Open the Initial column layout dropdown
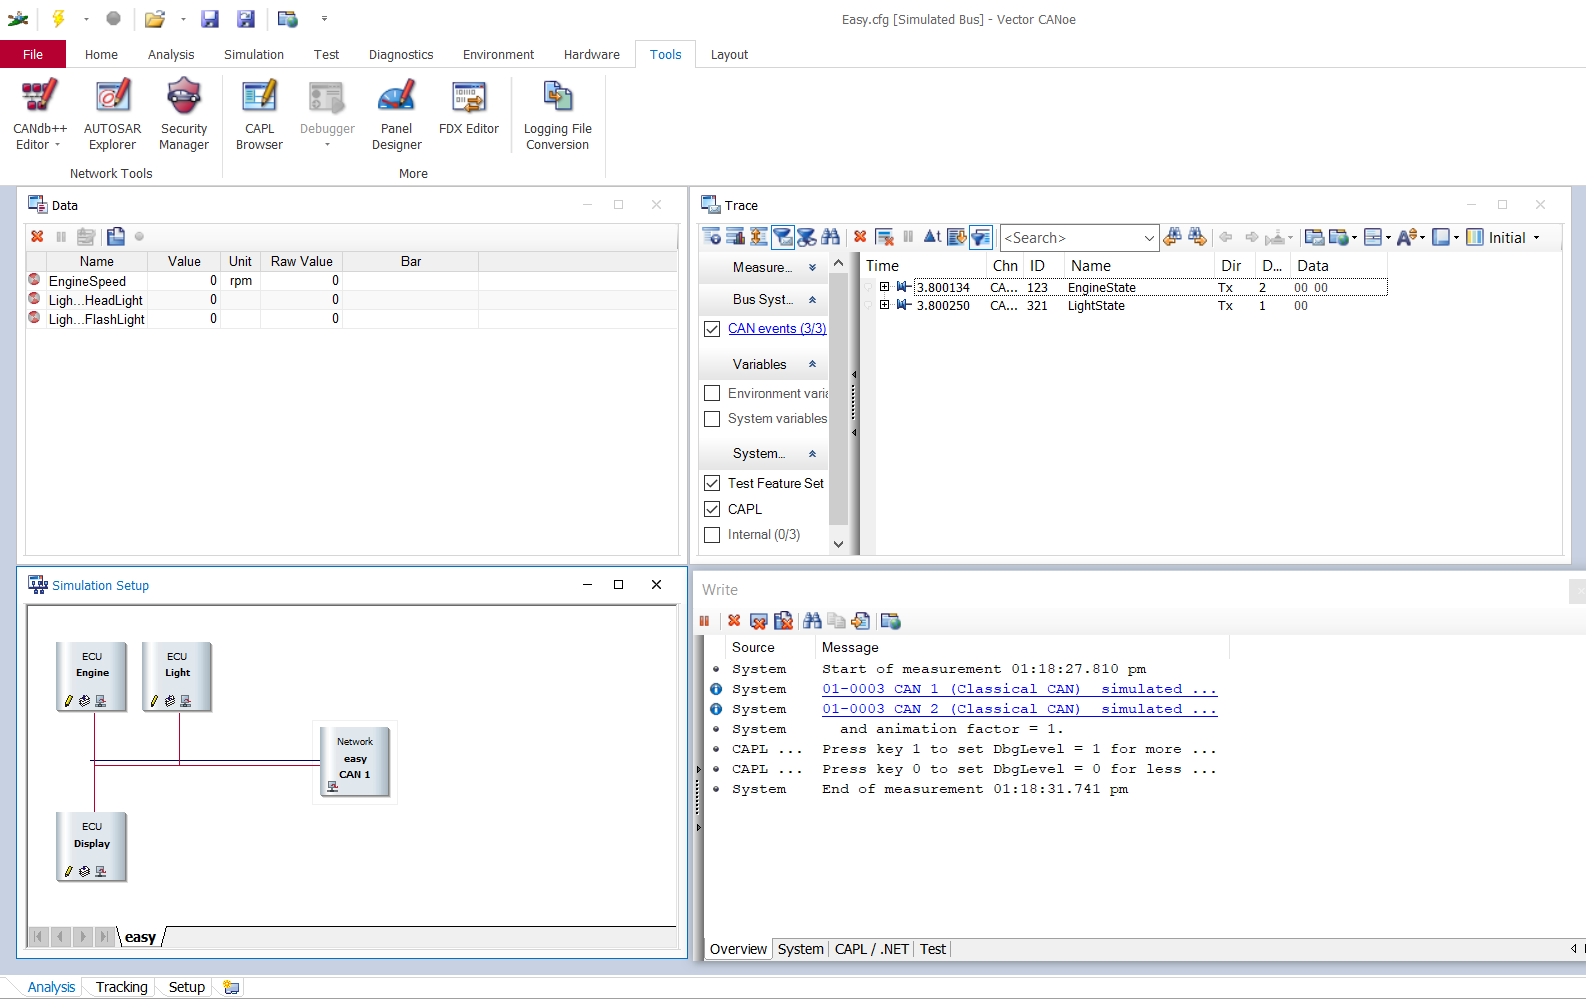Viewport: 1586px width, 999px height. tap(1537, 238)
